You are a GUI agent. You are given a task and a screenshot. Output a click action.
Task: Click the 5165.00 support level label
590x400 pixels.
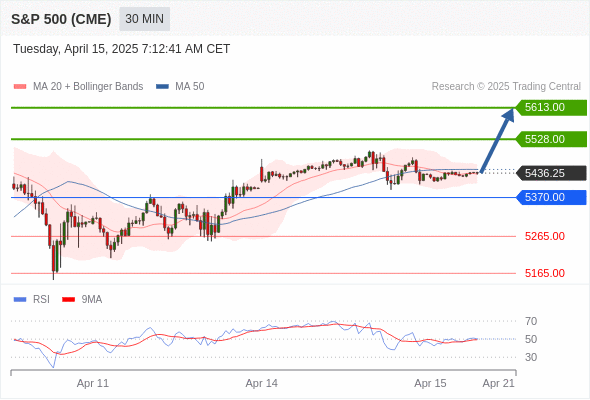click(x=545, y=273)
